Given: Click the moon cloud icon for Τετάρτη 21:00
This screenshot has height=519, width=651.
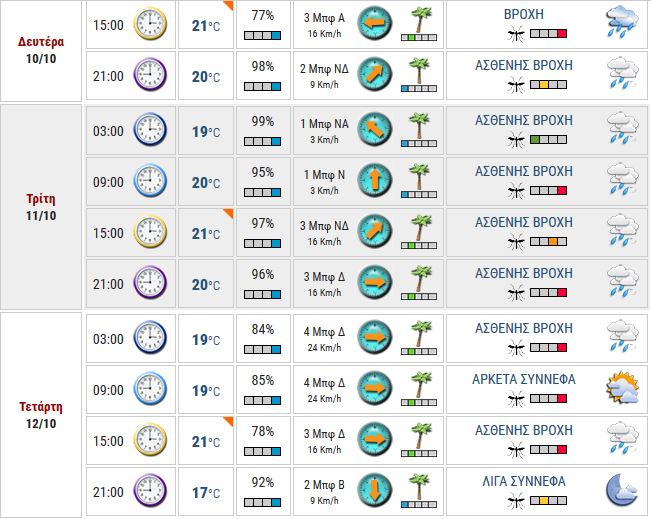Looking at the screenshot, I should (622, 490).
